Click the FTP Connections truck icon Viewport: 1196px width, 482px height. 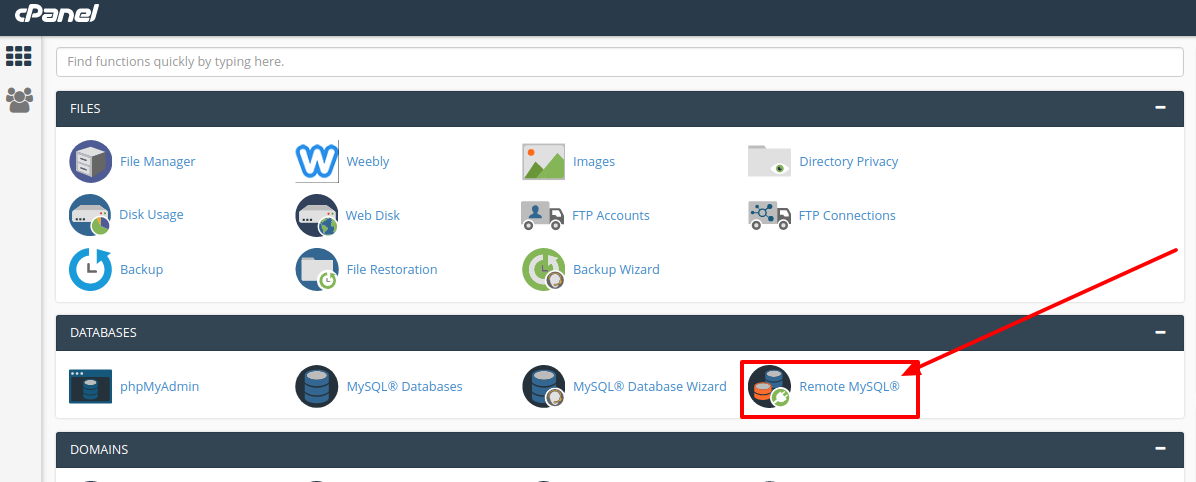(x=769, y=215)
